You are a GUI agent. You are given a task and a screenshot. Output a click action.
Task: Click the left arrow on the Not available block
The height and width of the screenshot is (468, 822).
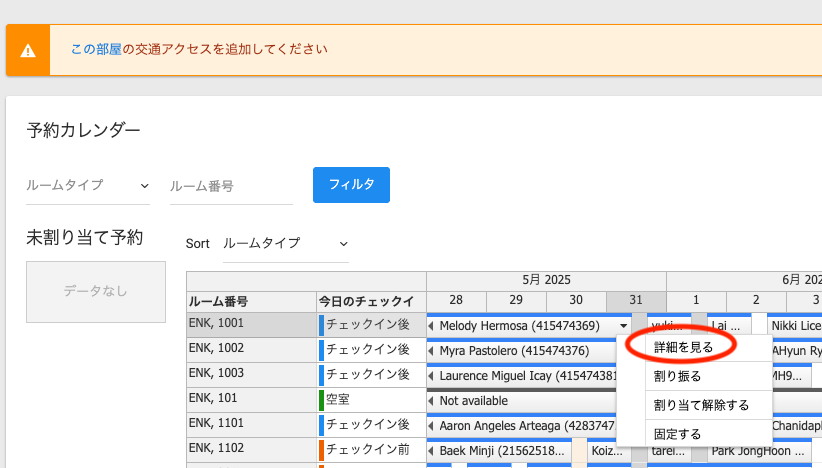[x=431, y=401]
